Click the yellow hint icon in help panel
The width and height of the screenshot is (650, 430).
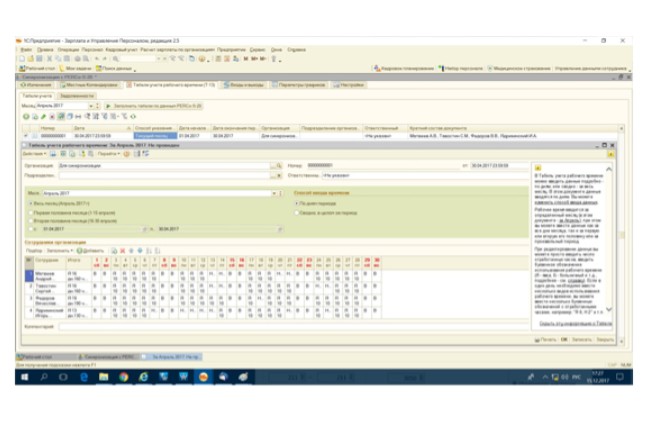tap(538, 167)
